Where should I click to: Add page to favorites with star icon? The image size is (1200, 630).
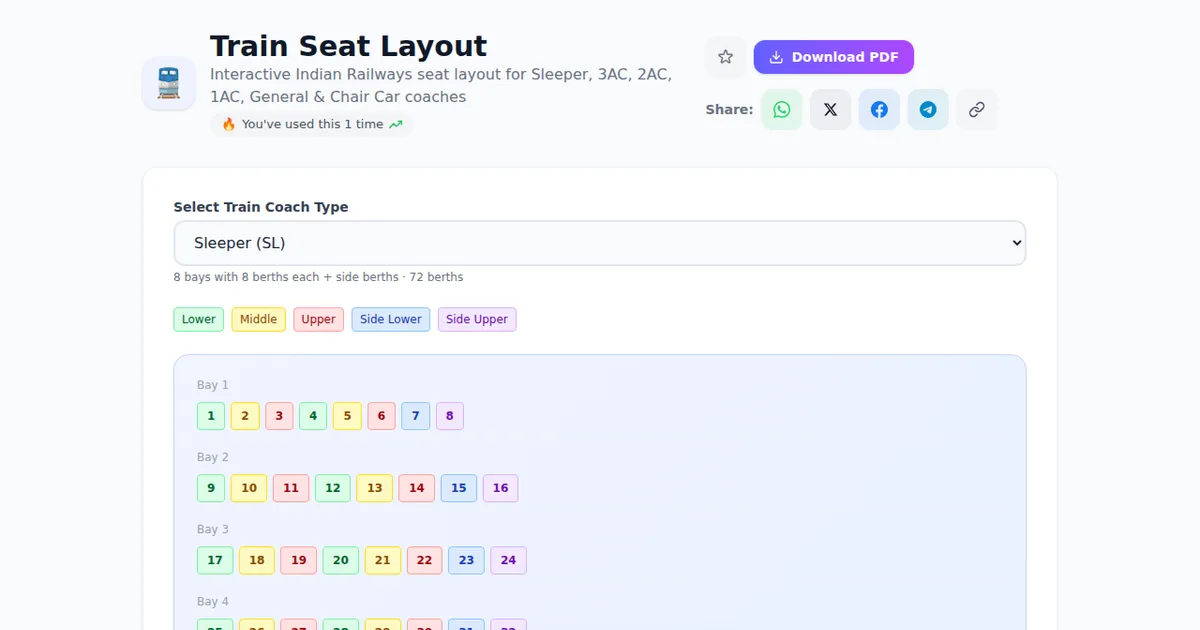coord(726,57)
